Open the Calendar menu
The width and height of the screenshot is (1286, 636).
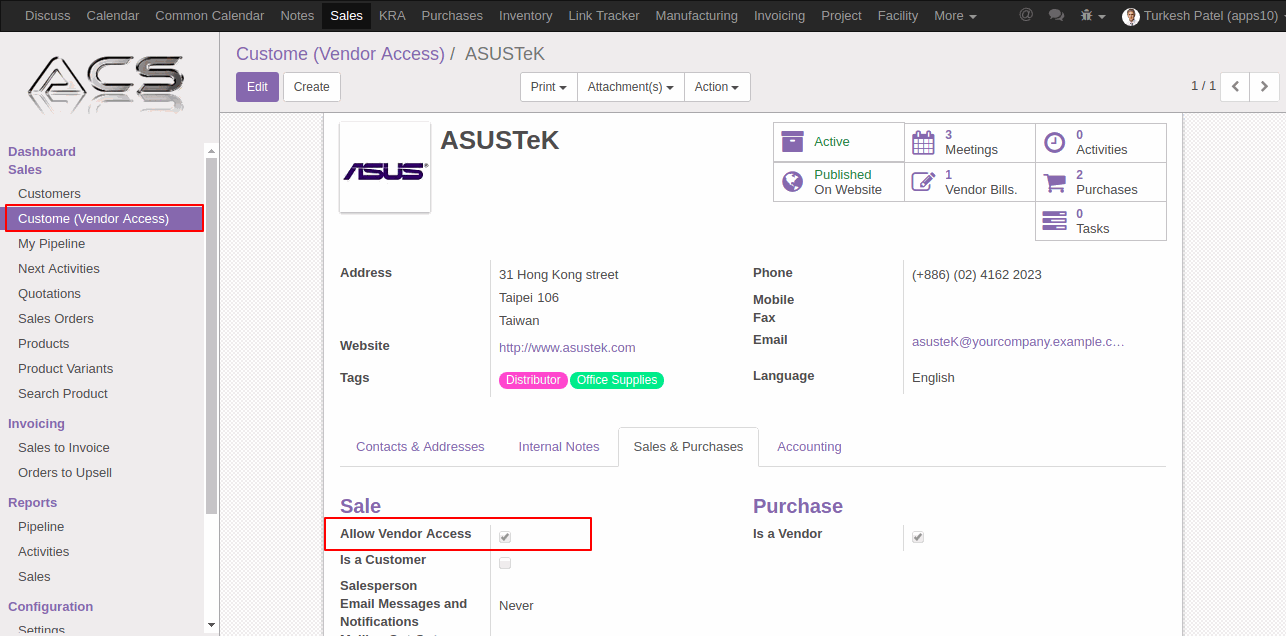pyautogui.click(x=113, y=16)
